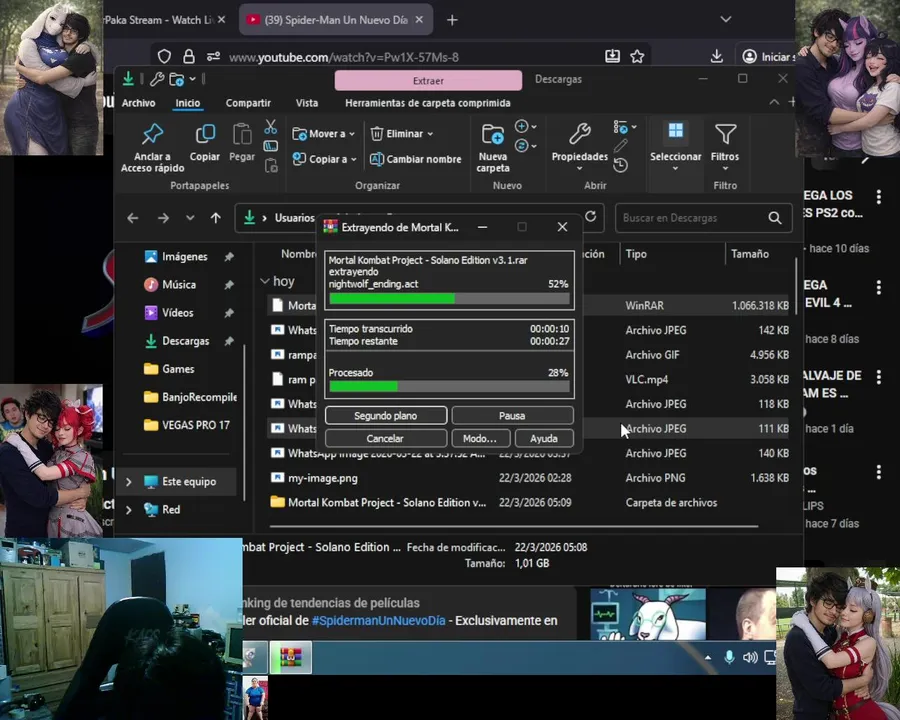
Task: Select the my-image.png file
Action: click(x=529, y=478)
